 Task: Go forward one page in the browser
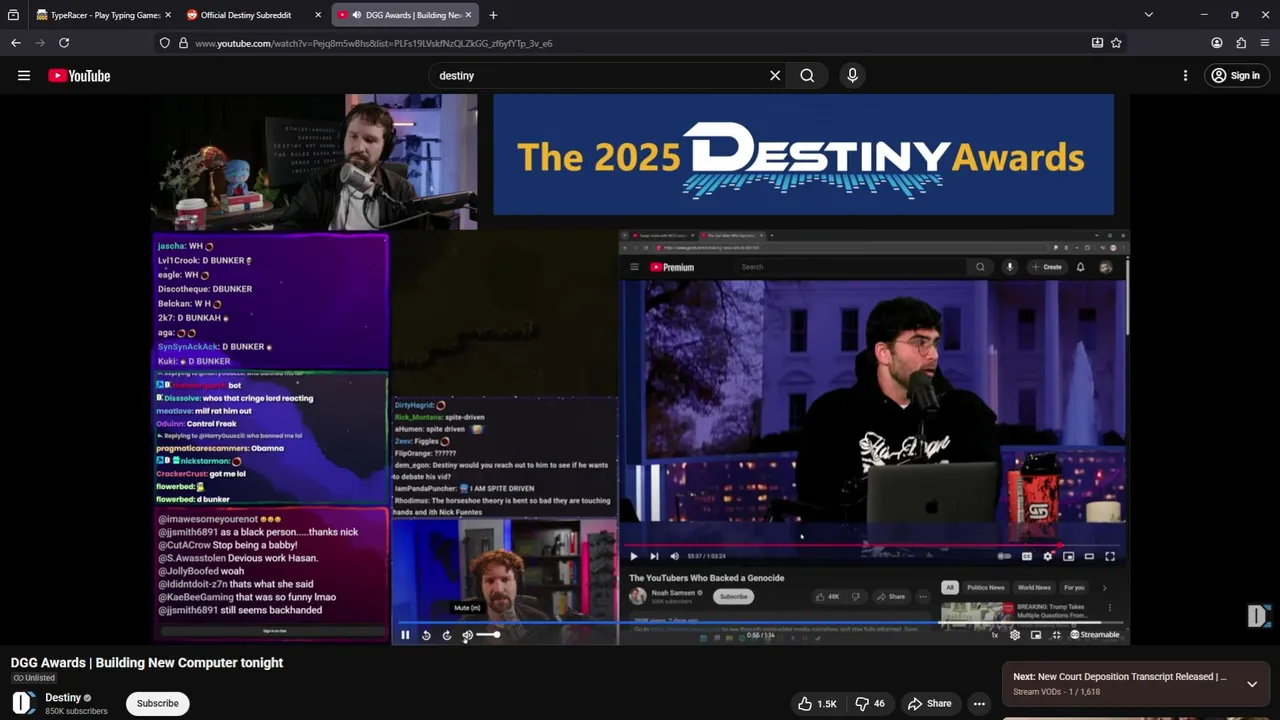[40, 43]
